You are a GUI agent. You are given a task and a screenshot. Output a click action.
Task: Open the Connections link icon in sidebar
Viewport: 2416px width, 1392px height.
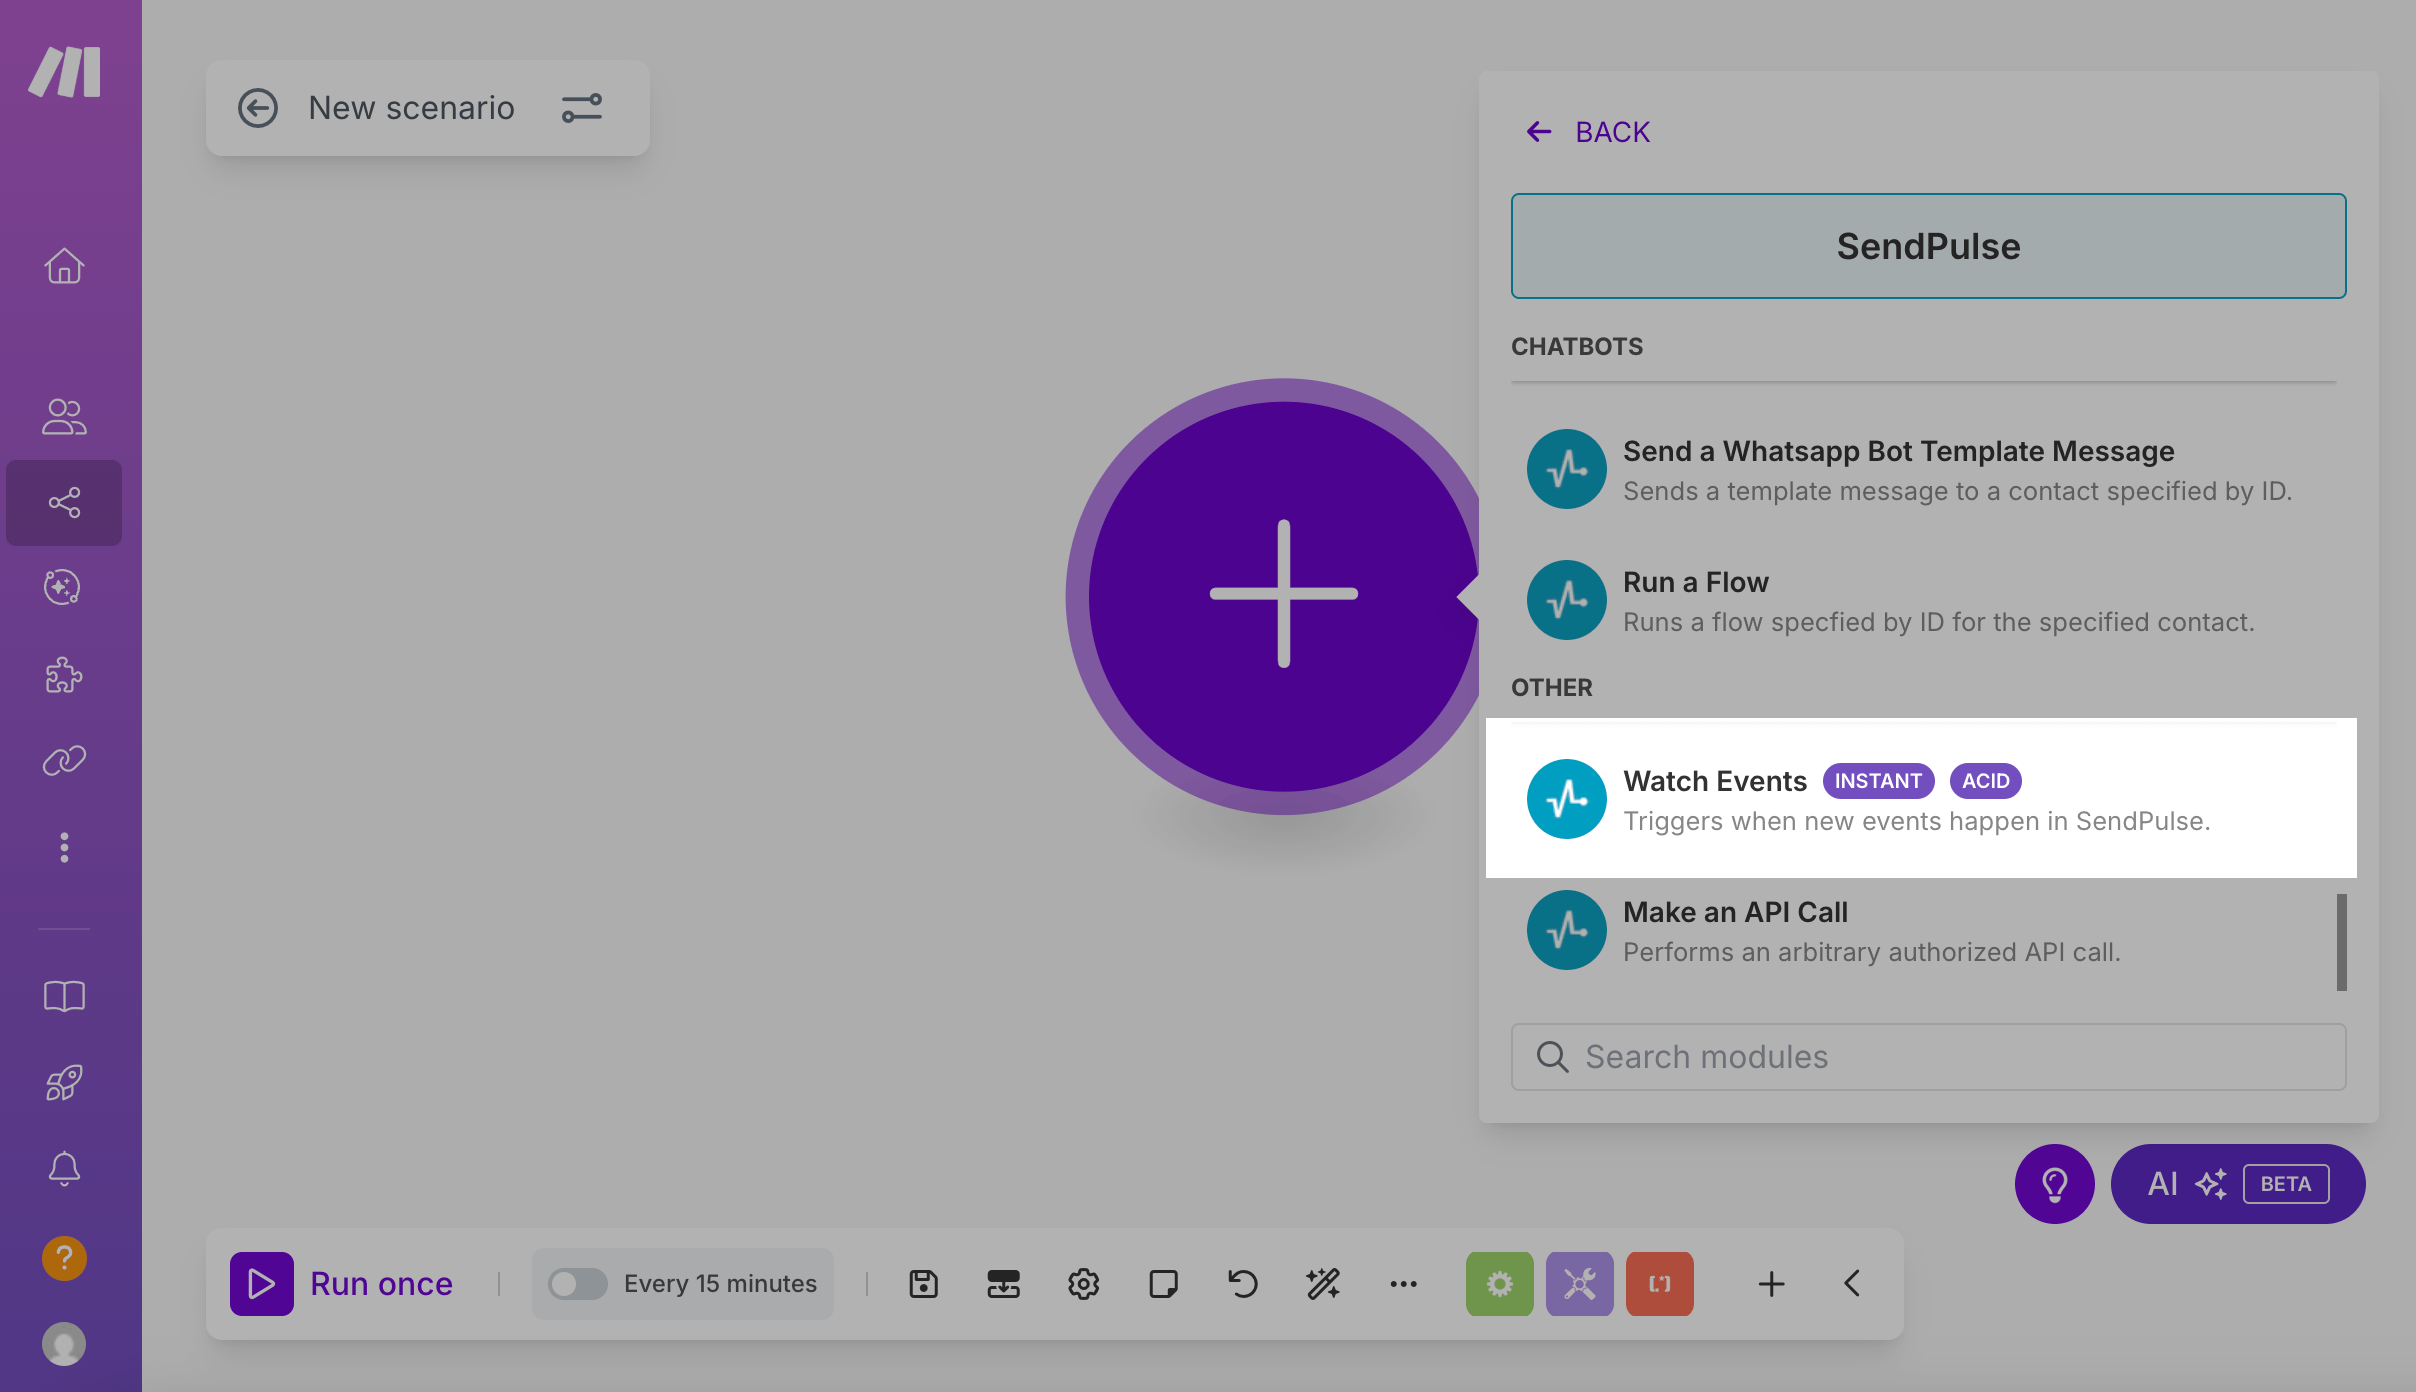(64, 761)
